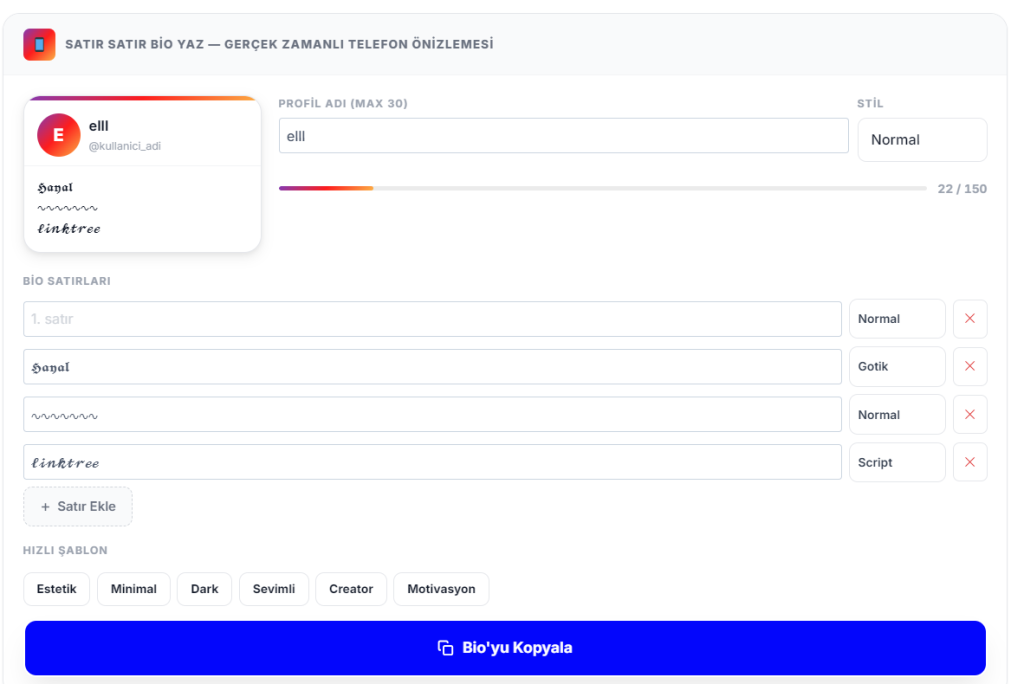Image resolution: width=1024 pixels, height=684 pixels.
Task: Delete the Gotik-styled bio line
Action: click(x=970, y=366)
